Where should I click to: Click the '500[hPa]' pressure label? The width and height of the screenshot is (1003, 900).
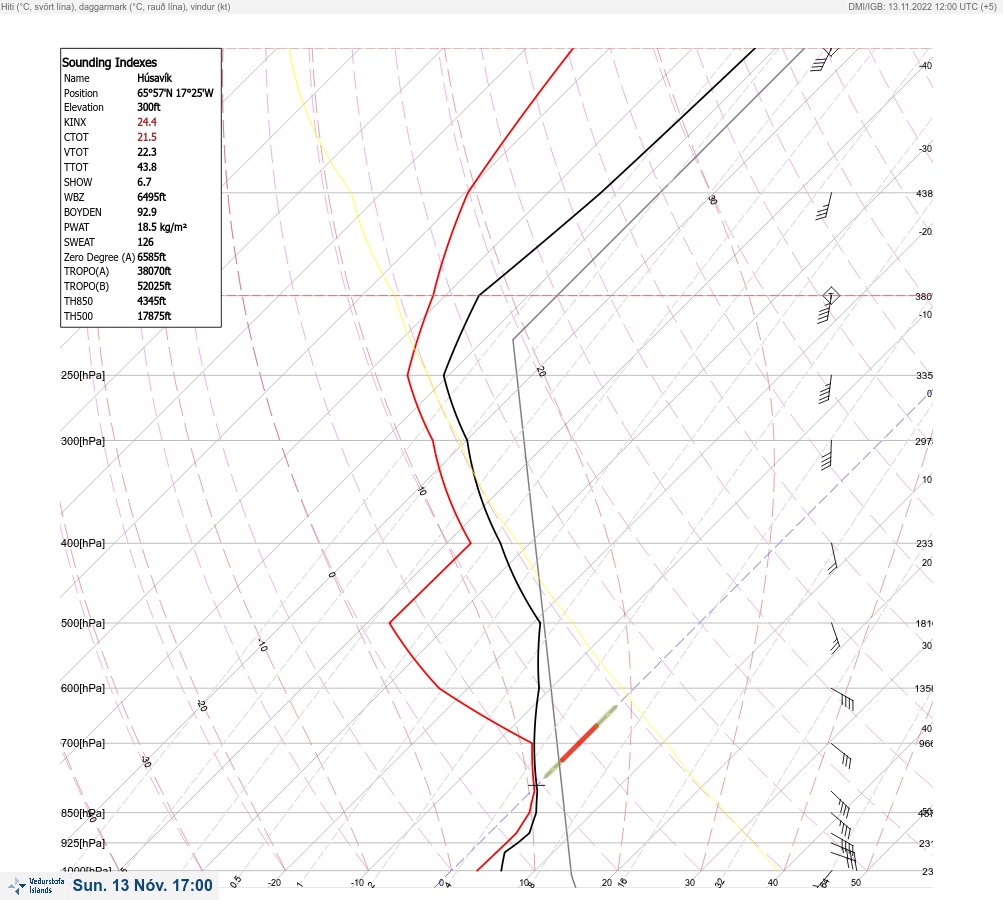tap(83, 623)
